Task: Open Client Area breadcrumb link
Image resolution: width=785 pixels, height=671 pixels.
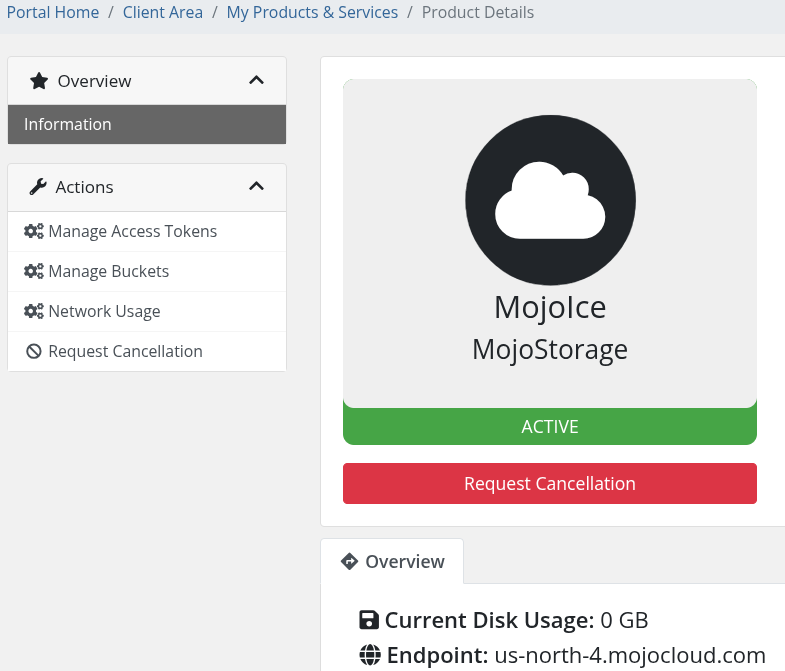Action: [x=163, y=12]
